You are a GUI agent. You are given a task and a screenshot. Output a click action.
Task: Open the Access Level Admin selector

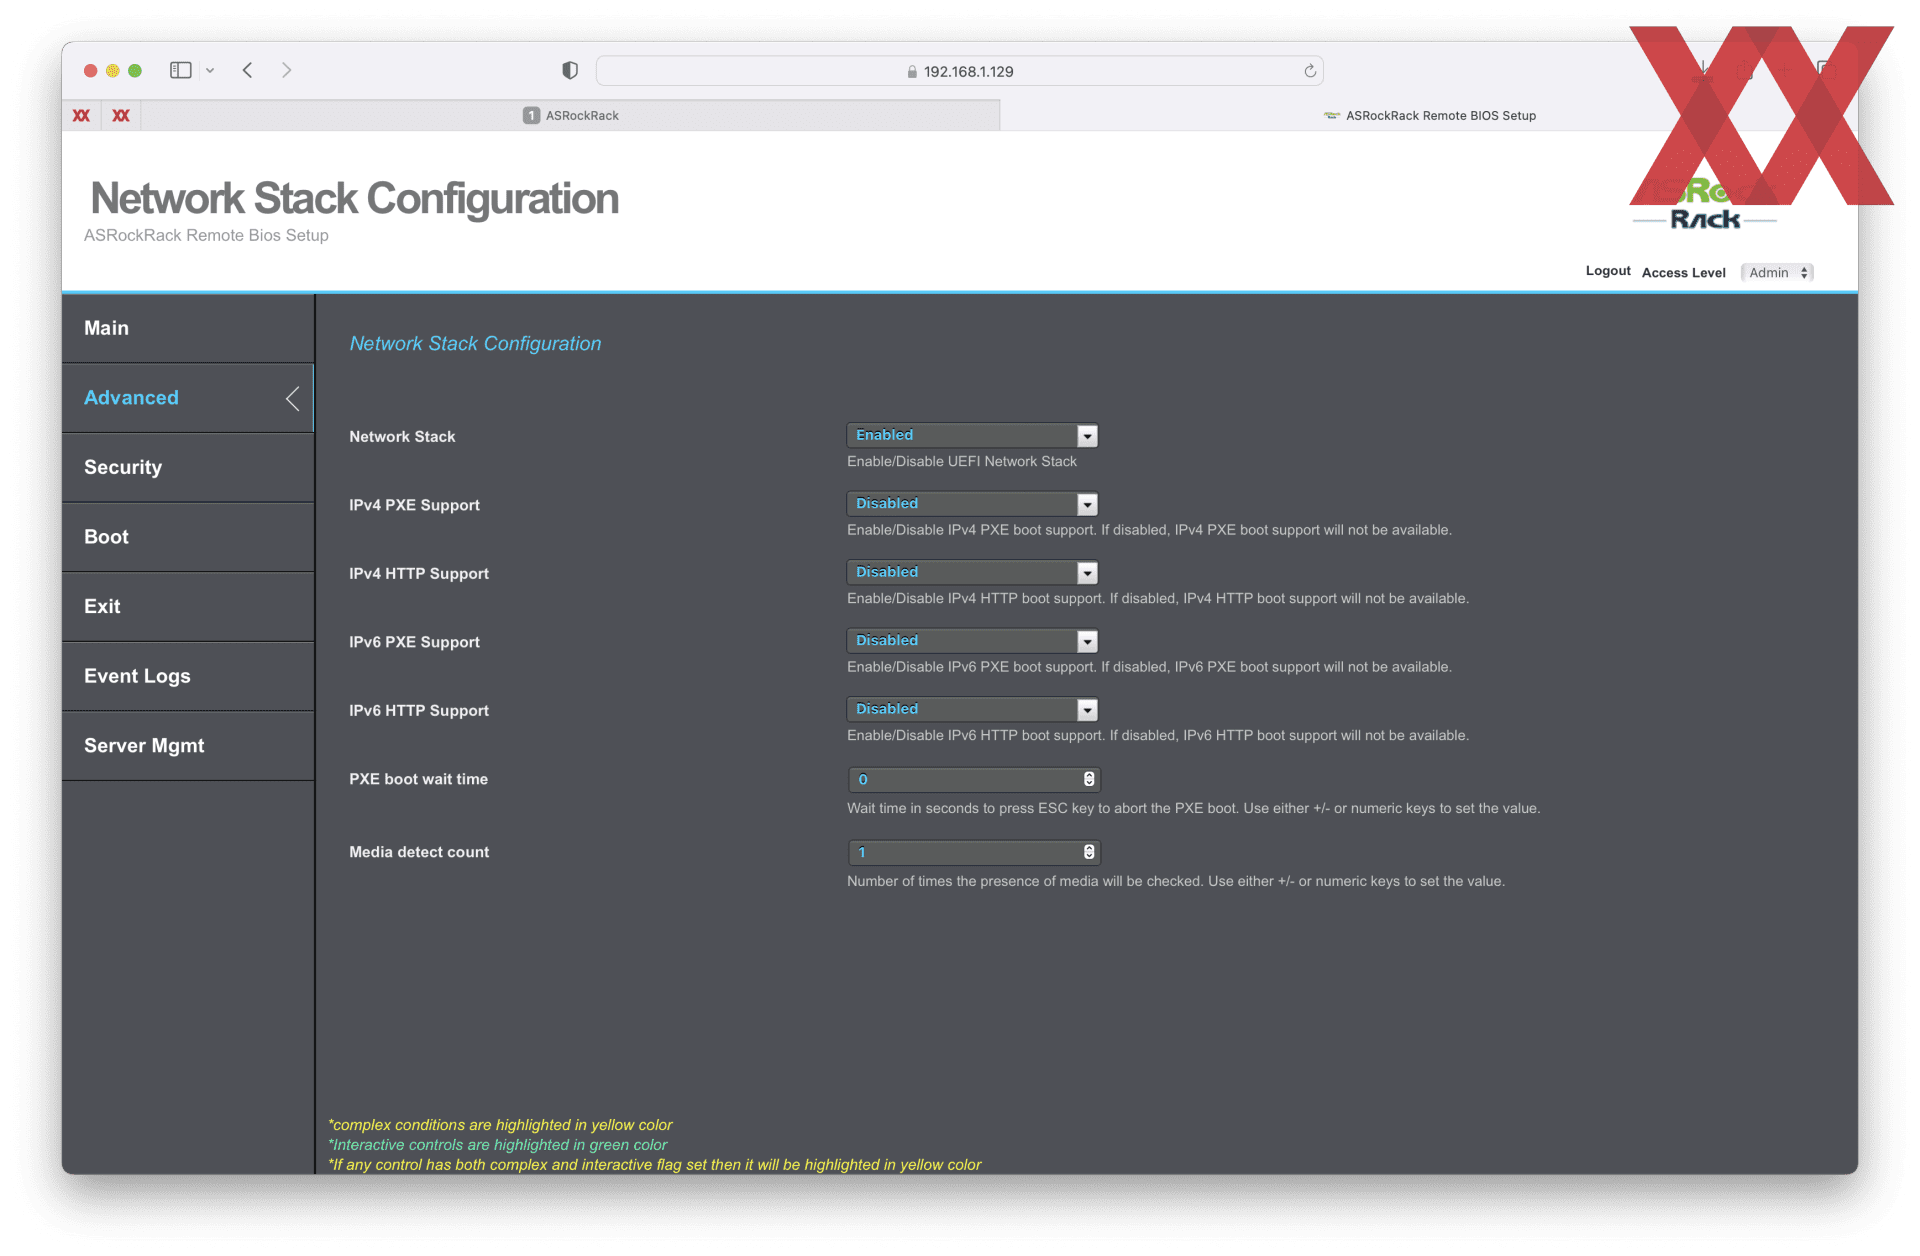point(1777,273)
